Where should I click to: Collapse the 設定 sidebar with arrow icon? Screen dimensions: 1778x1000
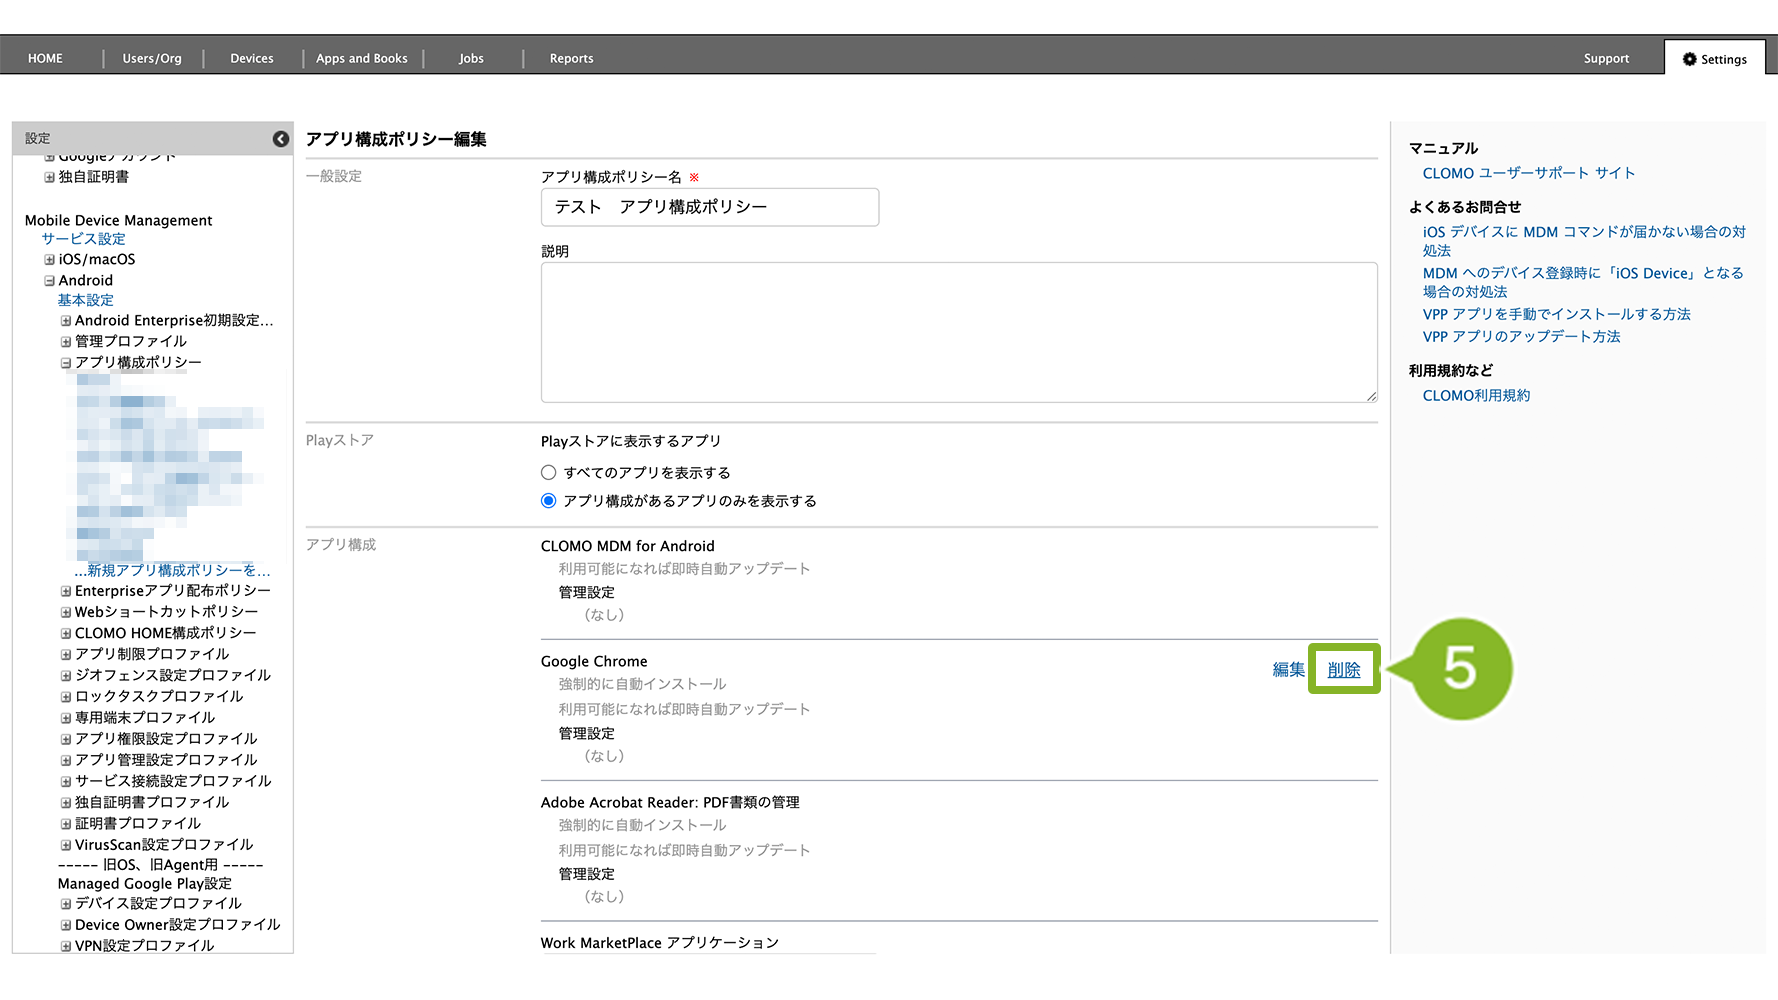pos(281,139)
